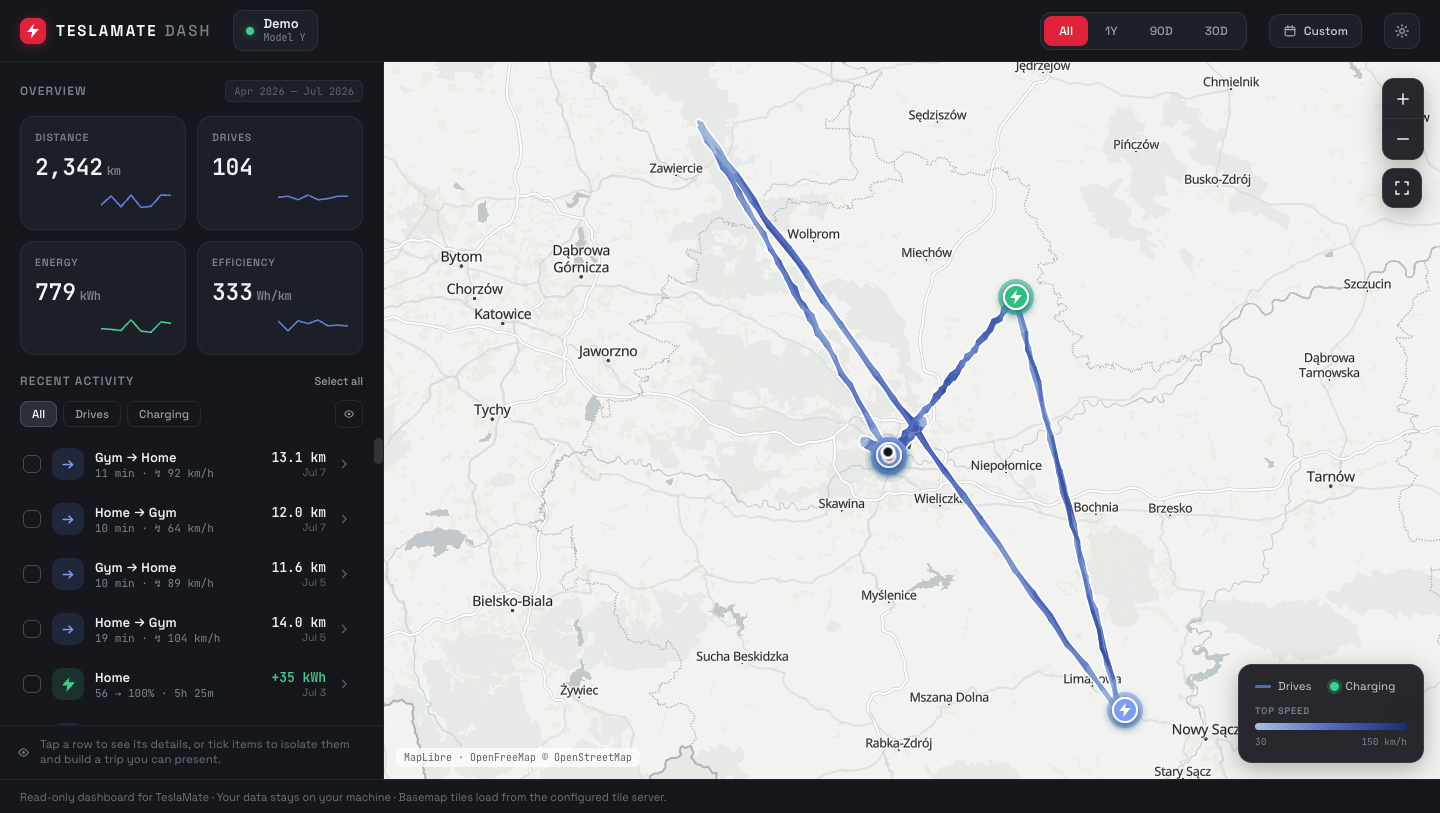Click the top speed gradient bar in legend

pos(1330,727)
